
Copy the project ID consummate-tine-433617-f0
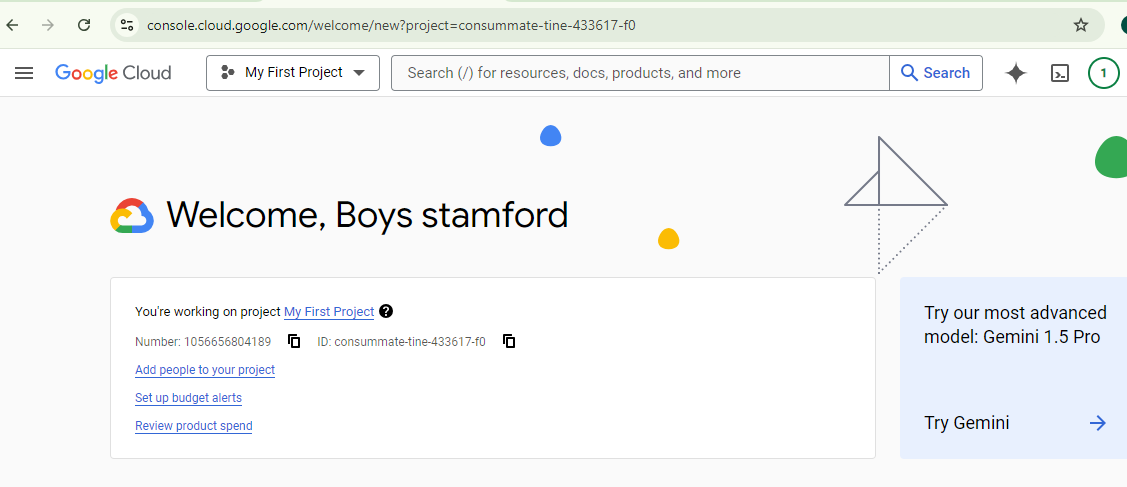[509, 341]
